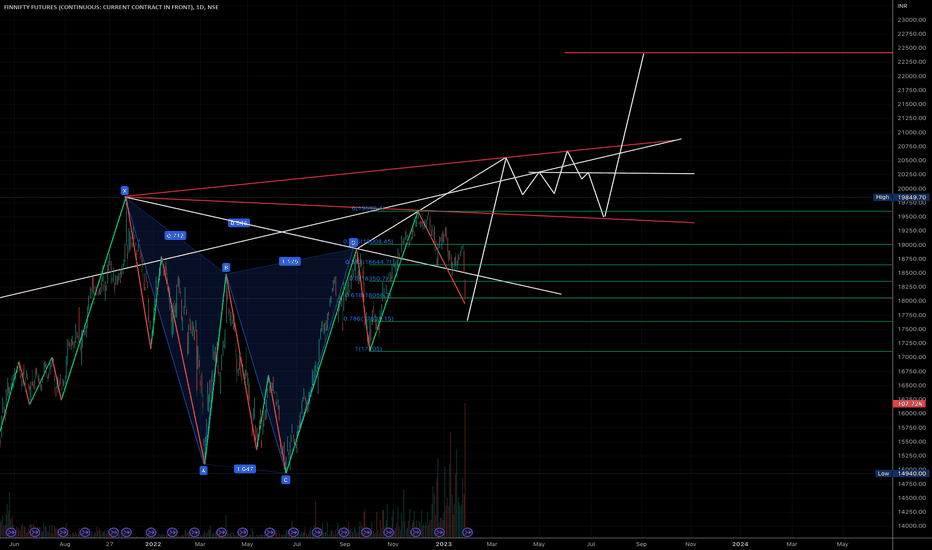The height and width of the screenshot is (550, 932).
Task: Click the 14000.00 price-scale value
Action: (912, 526)
